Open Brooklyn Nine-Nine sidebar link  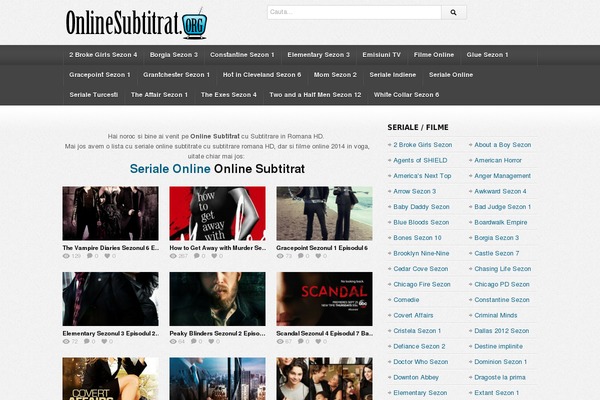pos(421,253)
